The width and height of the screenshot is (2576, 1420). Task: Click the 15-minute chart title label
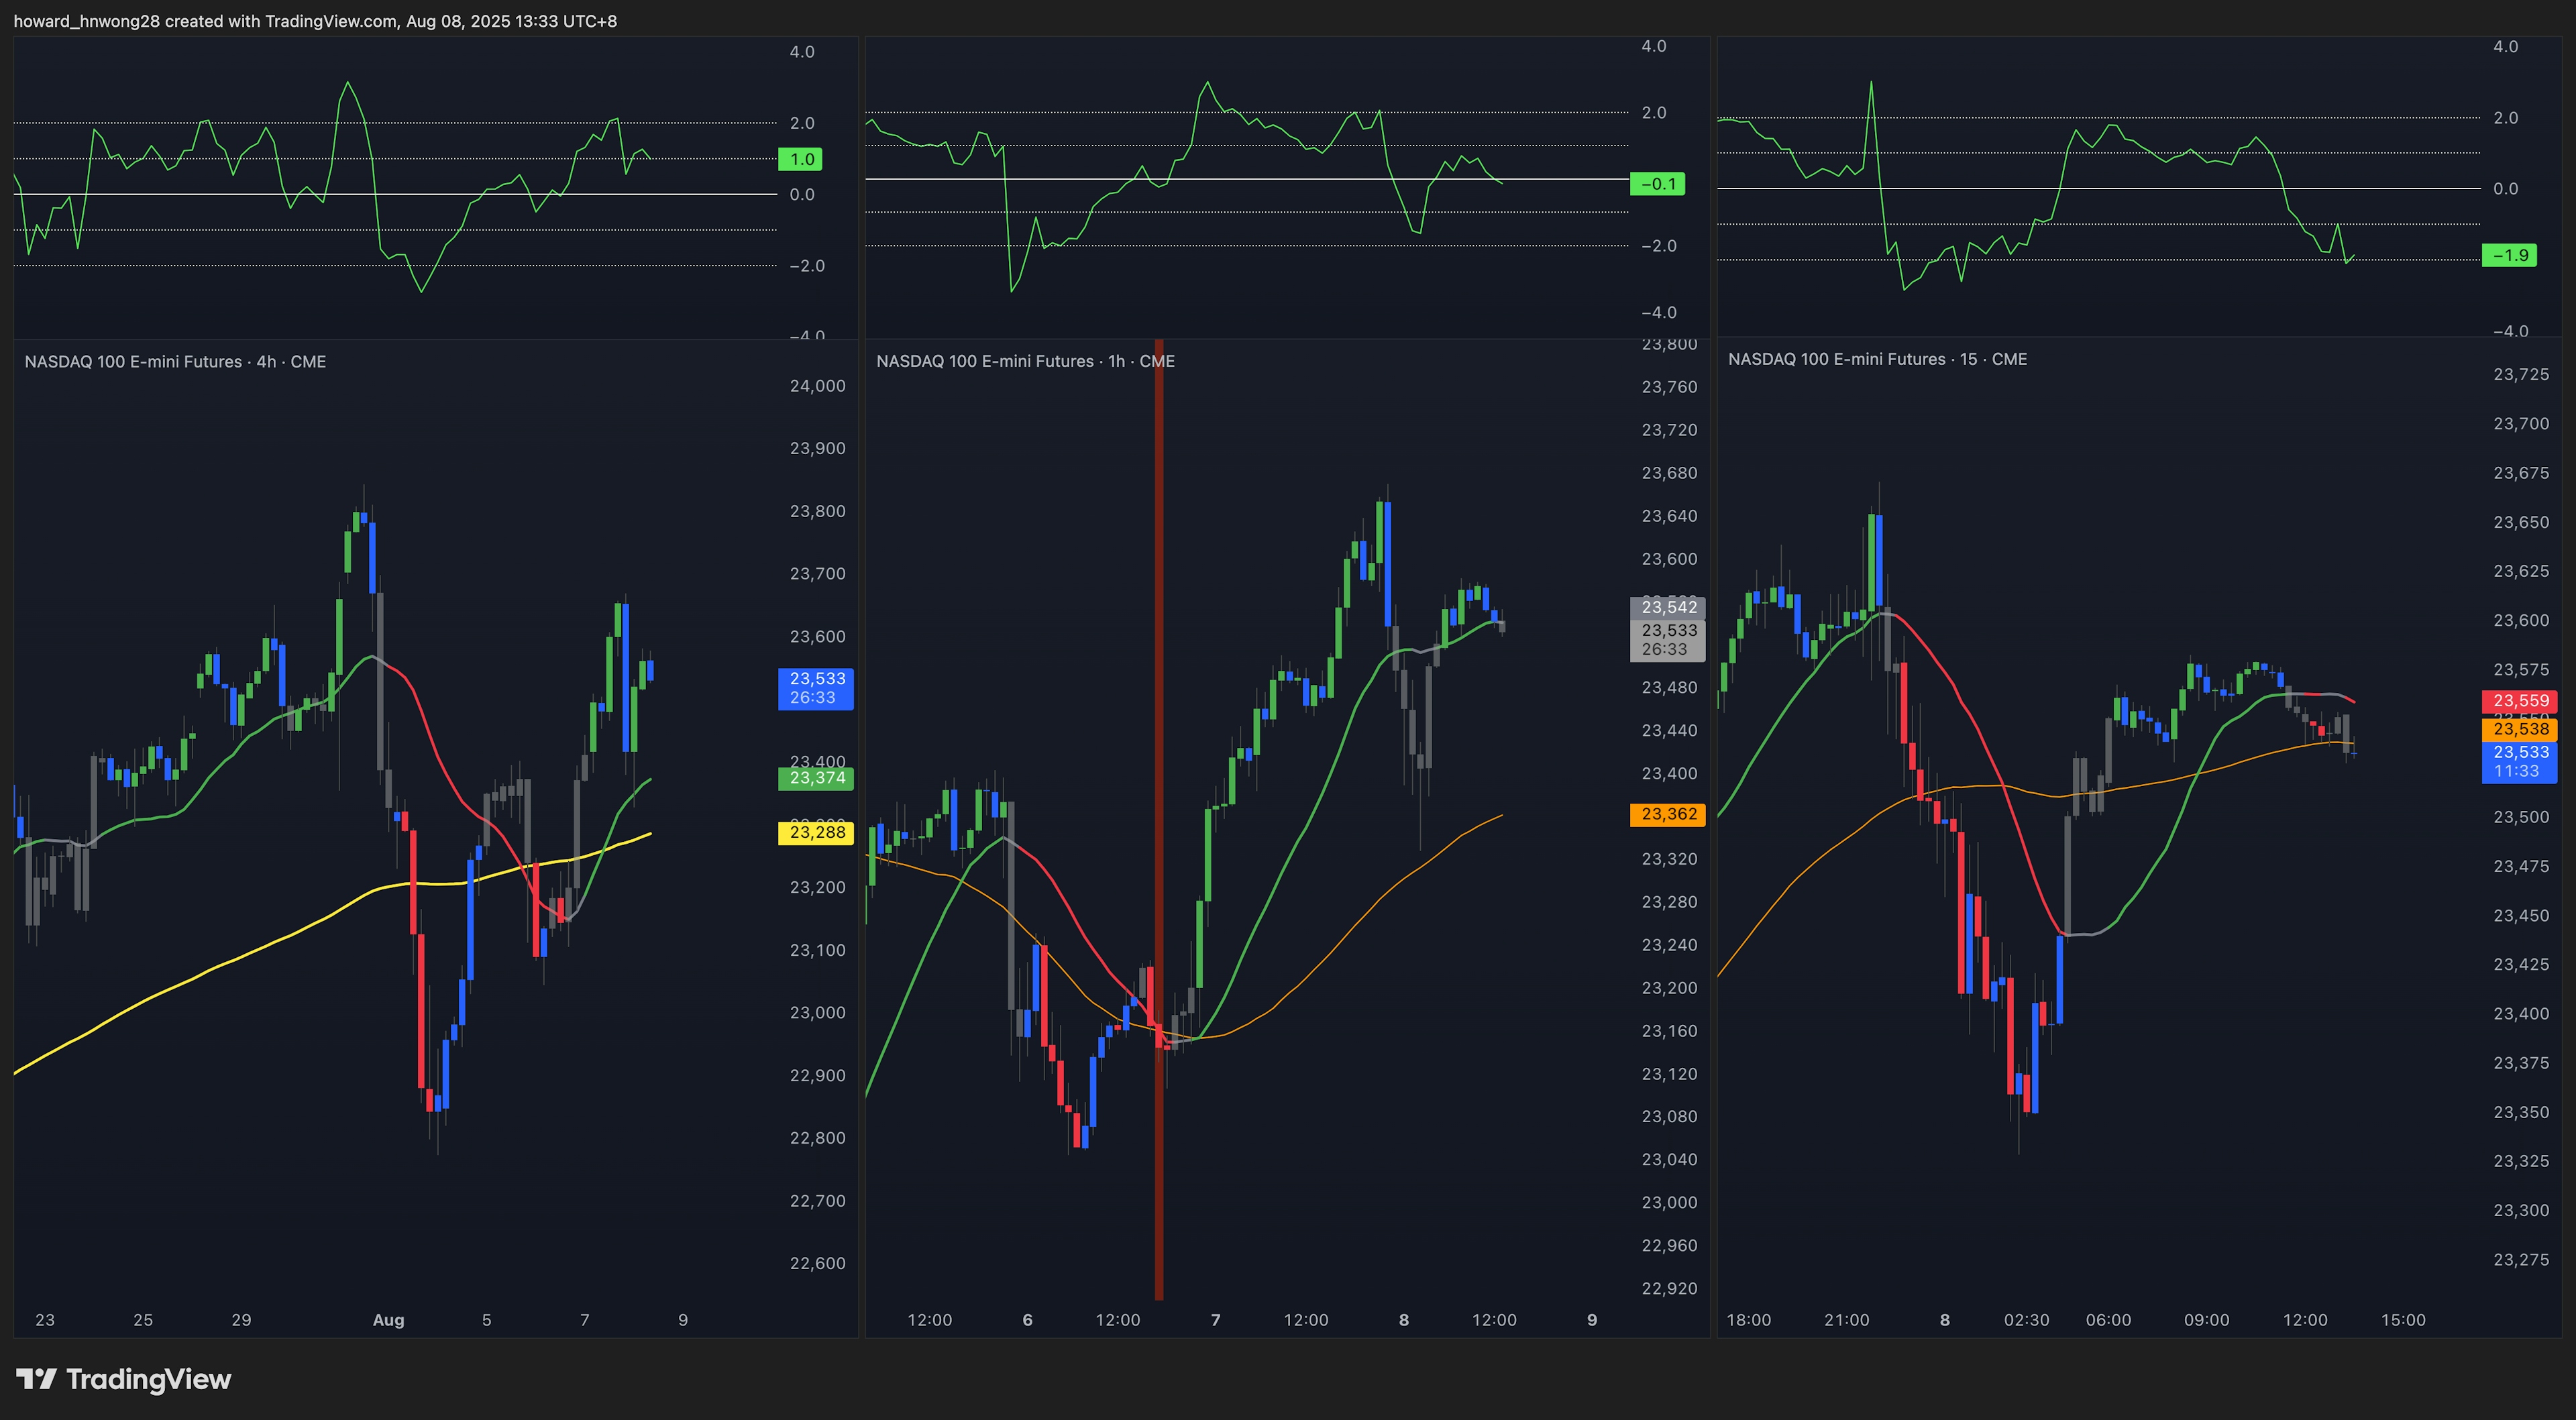[x=1877, y=359]
